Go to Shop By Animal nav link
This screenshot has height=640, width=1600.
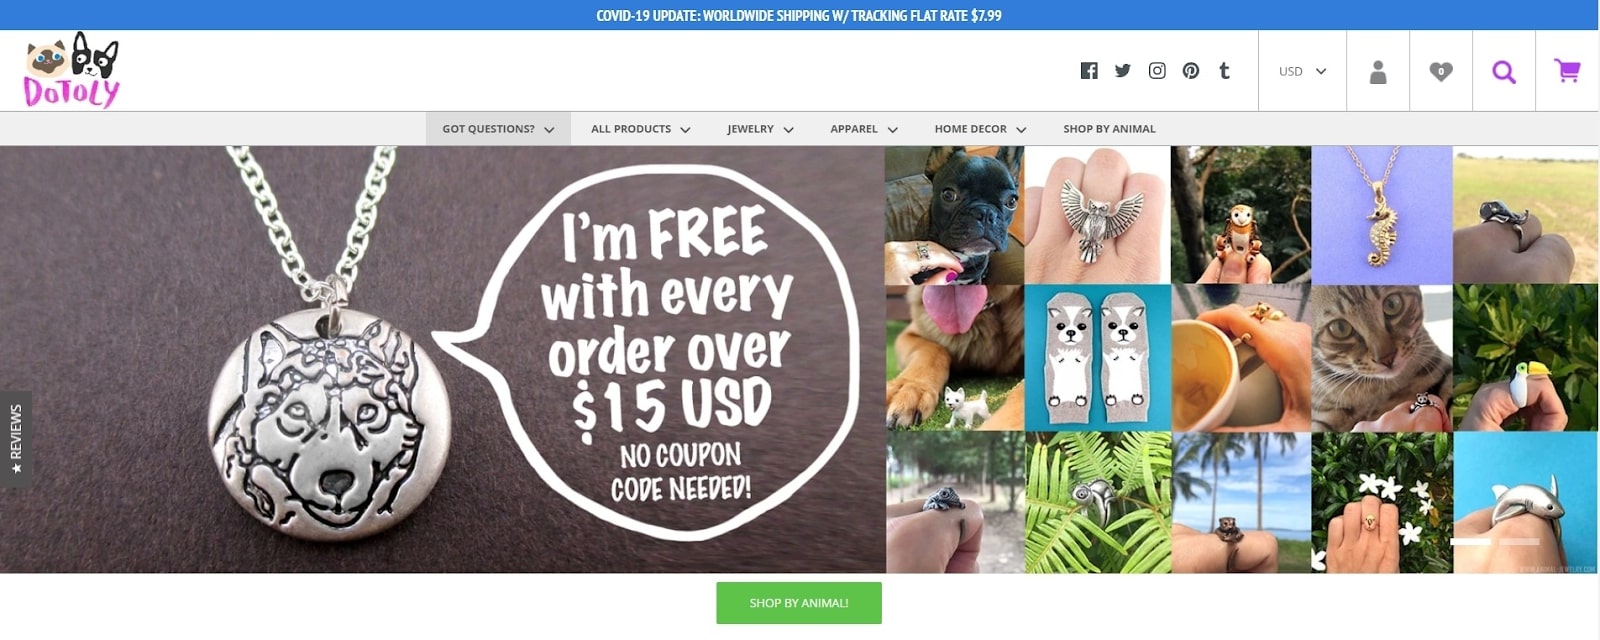pyautogui.click(x=1109, y=129)
